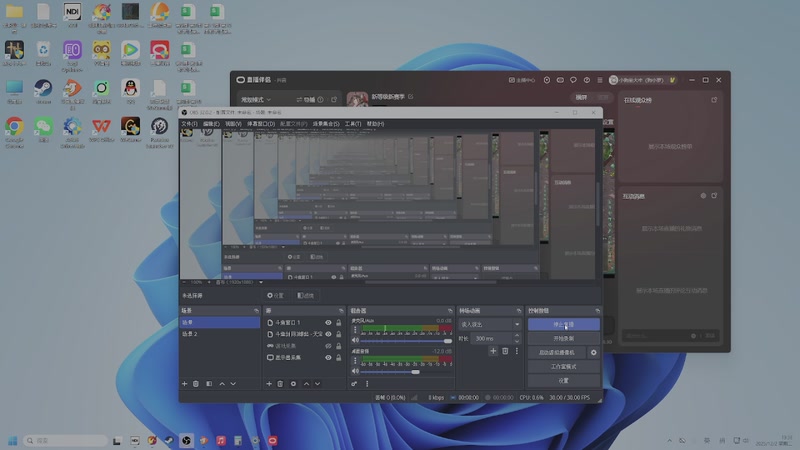Open Scene Collection menu in OBS
Screen dimensions: 800x450
click(x=326, y=124)
